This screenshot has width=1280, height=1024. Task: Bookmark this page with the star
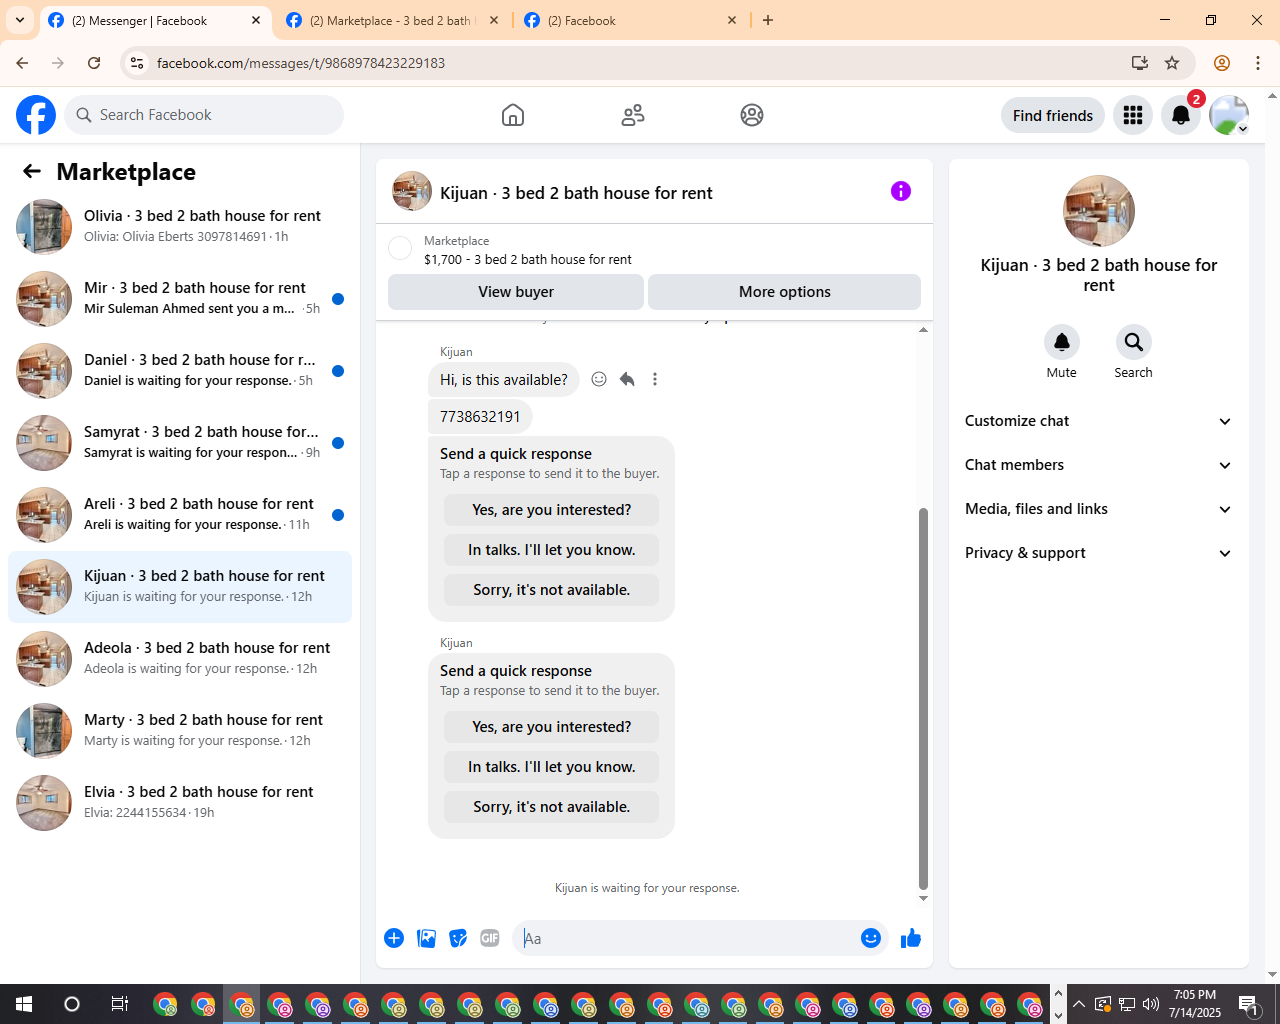(1172, 63)
